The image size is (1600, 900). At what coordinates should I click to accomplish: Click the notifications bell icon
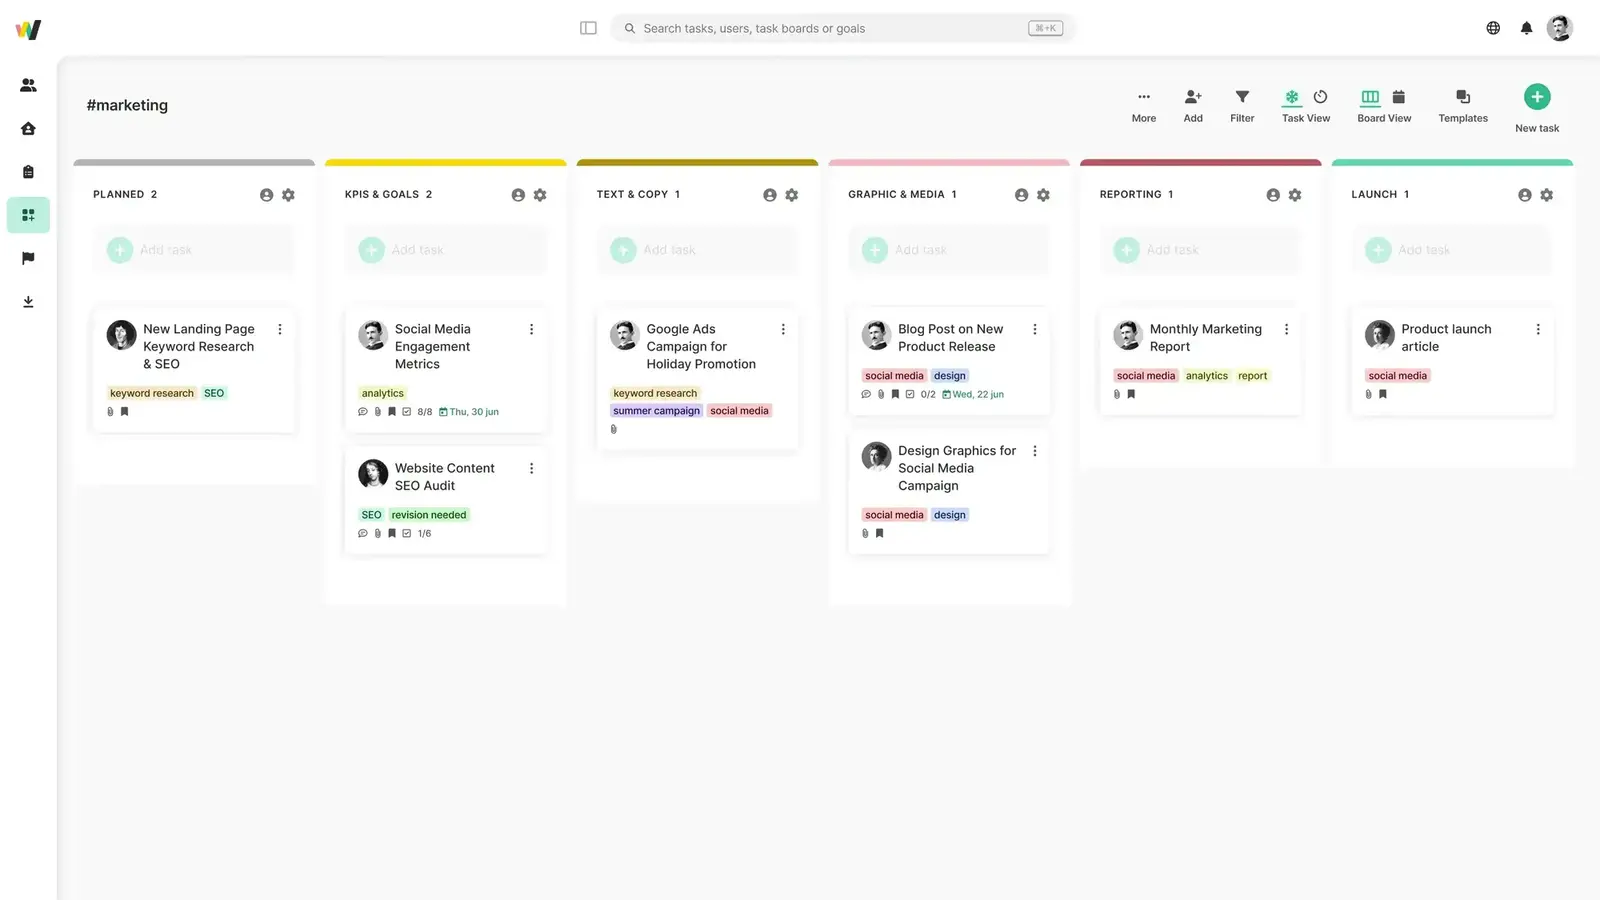tap(1526, 28)
